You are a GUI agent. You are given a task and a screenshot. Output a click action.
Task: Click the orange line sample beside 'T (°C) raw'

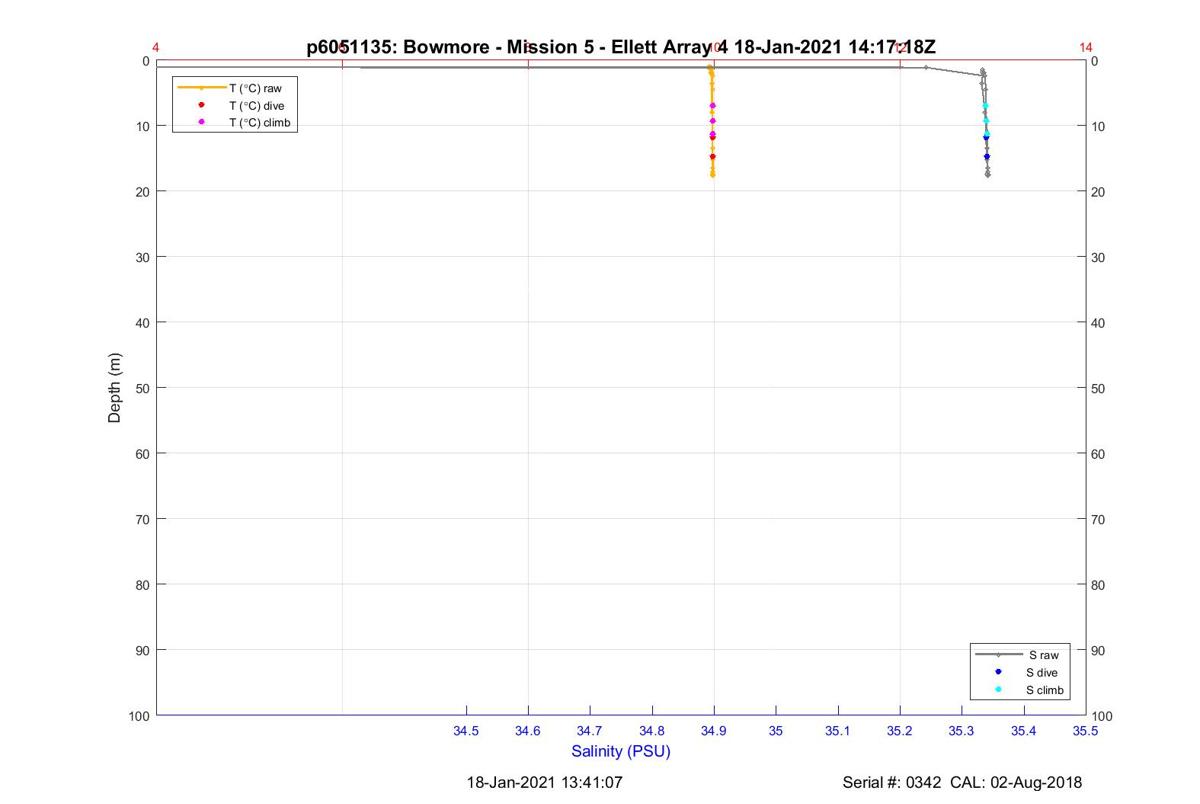click(x=201, y=88)
